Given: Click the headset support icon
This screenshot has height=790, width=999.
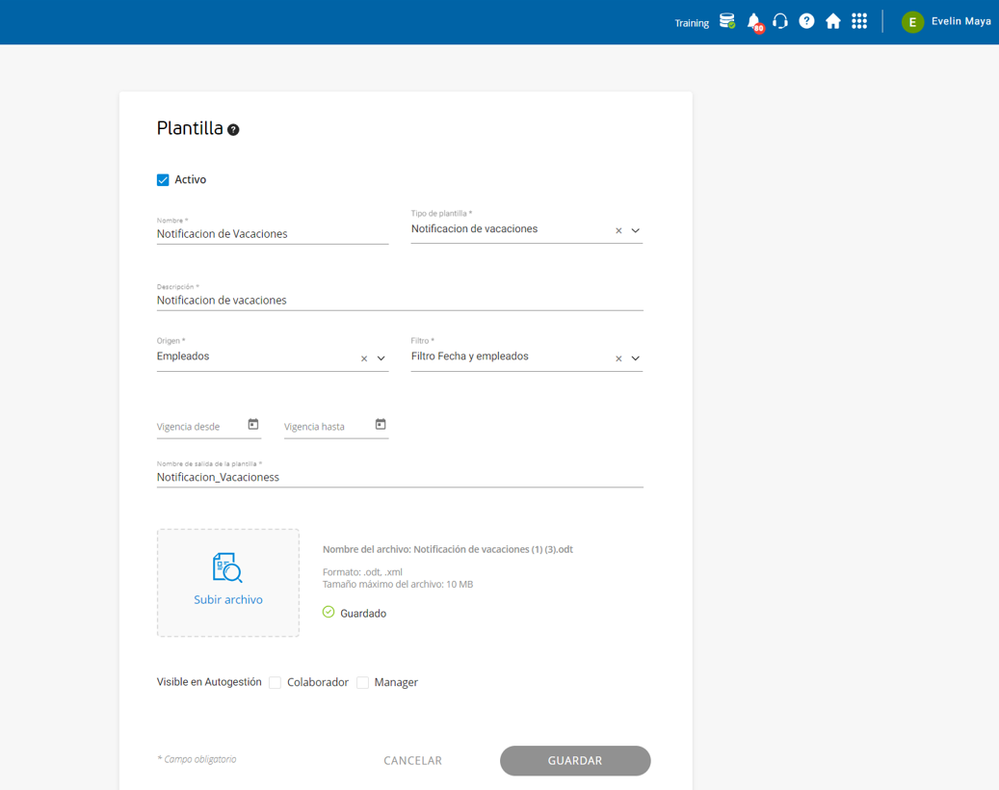Looking at the screenshot, I should pyautogui.click(x=780, y=21).
